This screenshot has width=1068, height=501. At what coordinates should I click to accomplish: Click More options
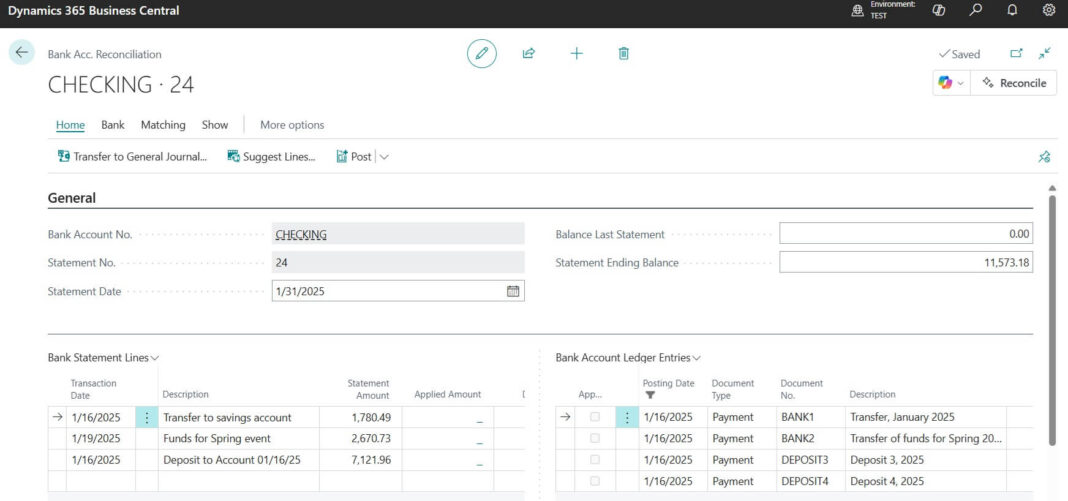292,125
